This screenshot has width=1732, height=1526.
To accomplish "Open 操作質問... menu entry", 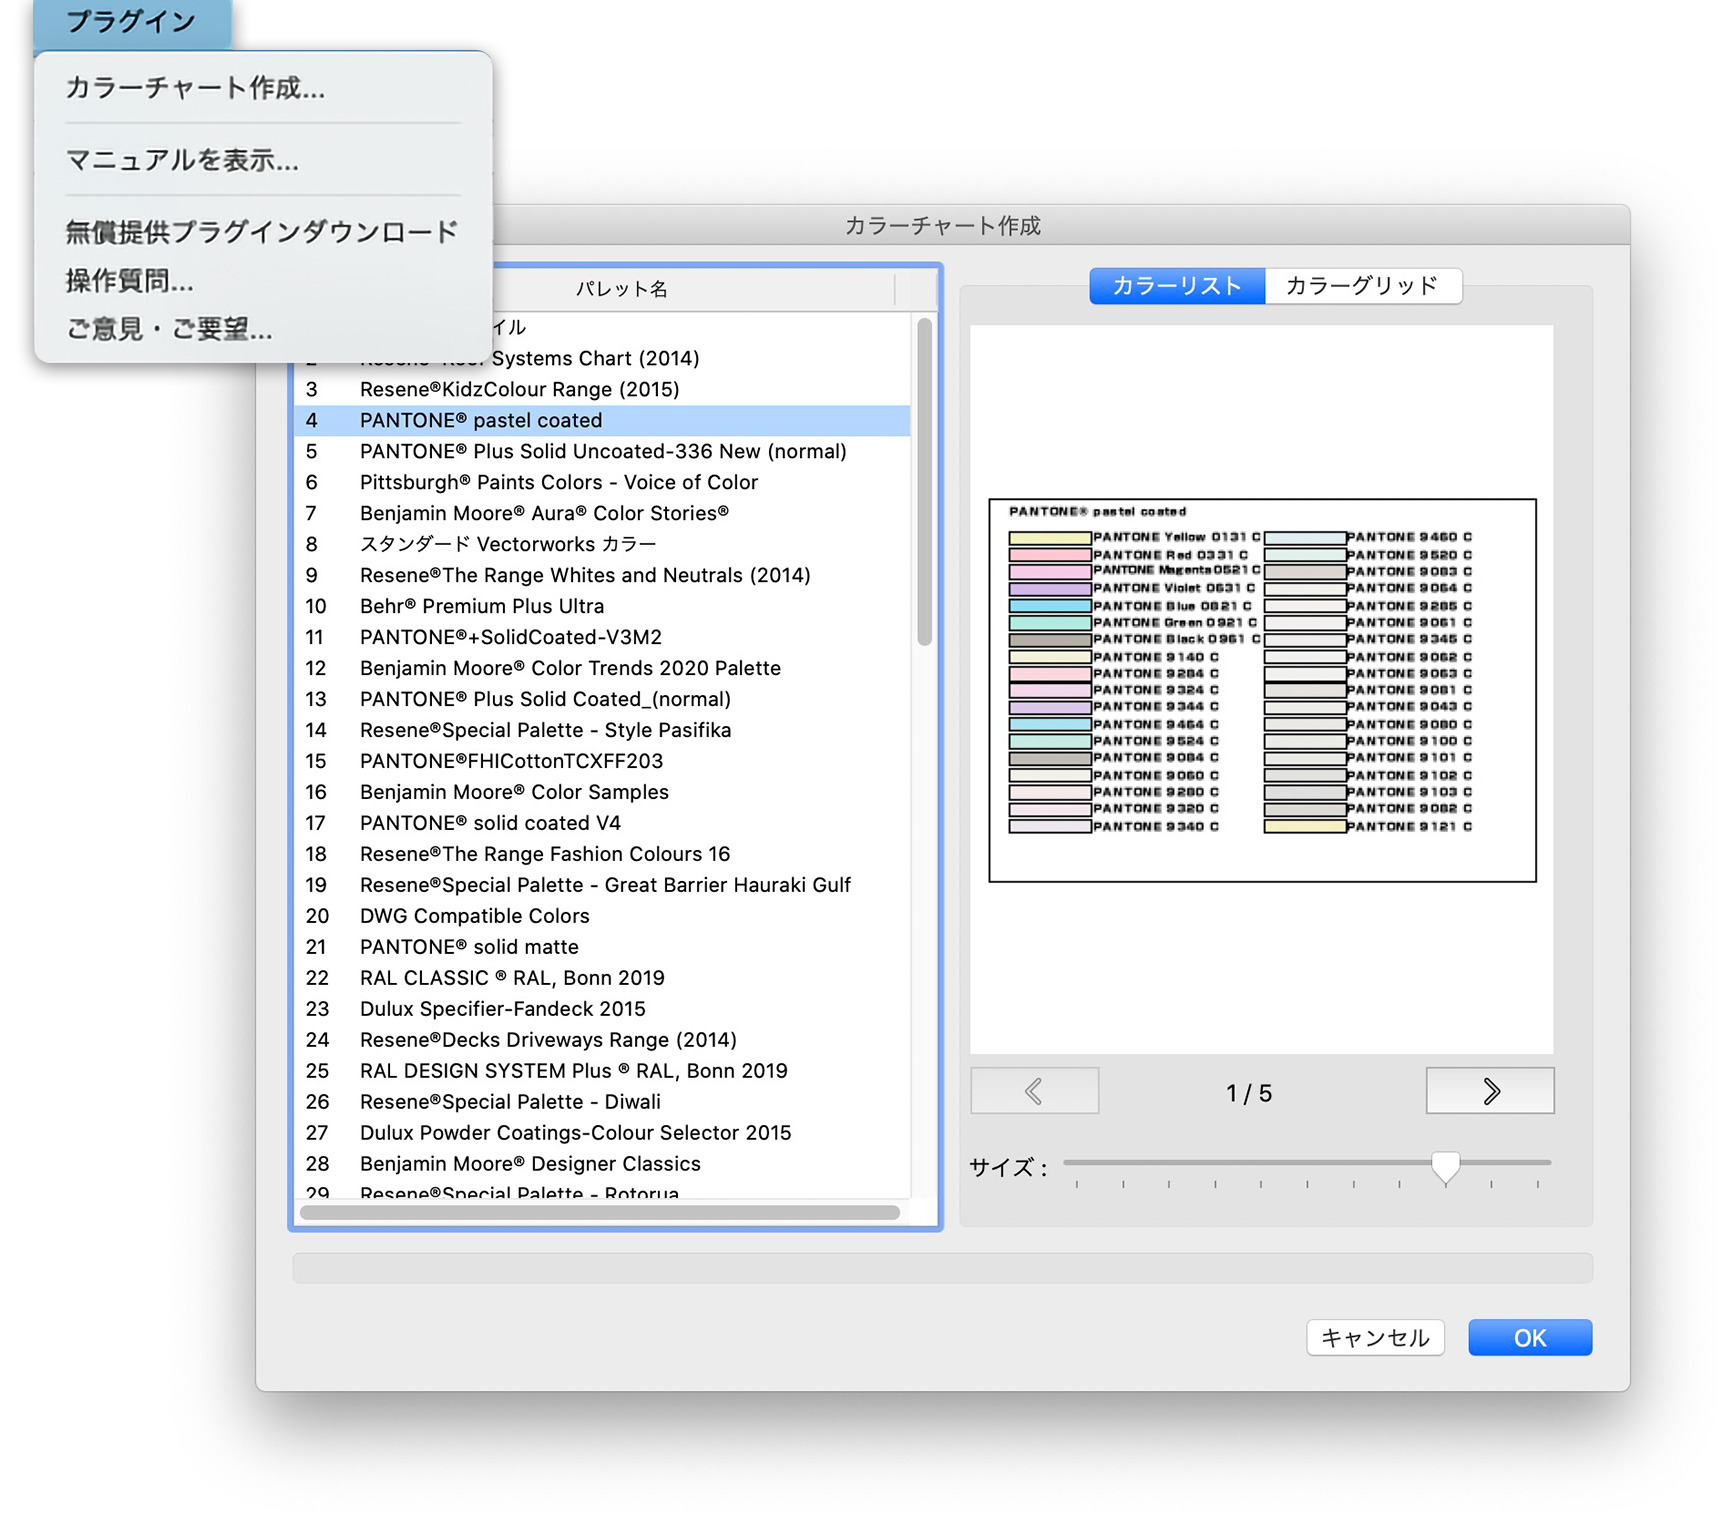I will point(130,281).
